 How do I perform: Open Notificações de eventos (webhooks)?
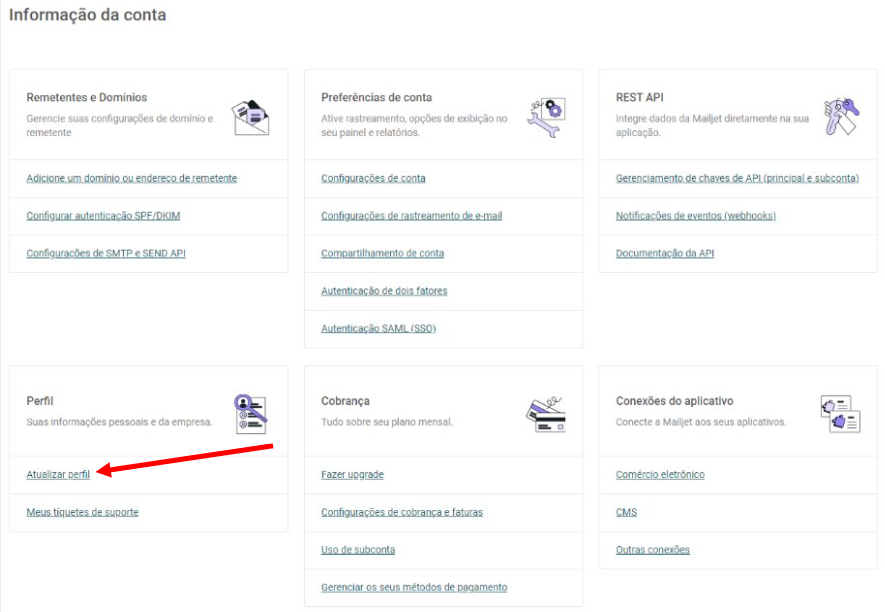695,216
